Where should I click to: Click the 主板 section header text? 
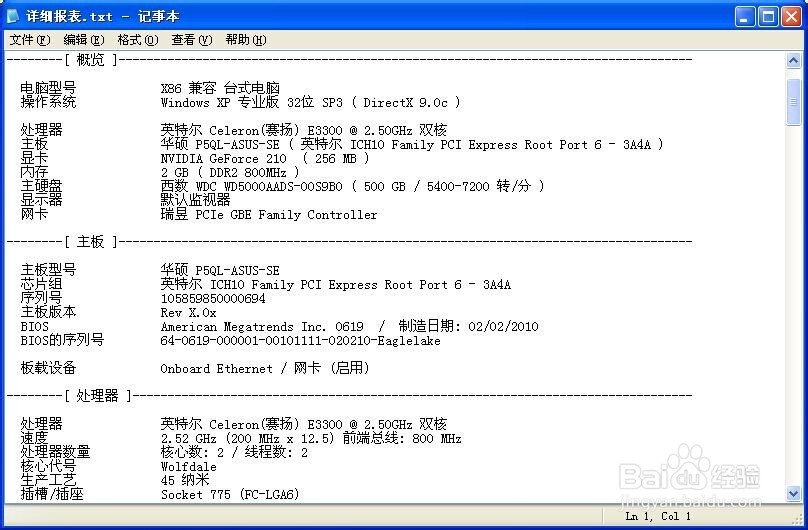point(90,241)
